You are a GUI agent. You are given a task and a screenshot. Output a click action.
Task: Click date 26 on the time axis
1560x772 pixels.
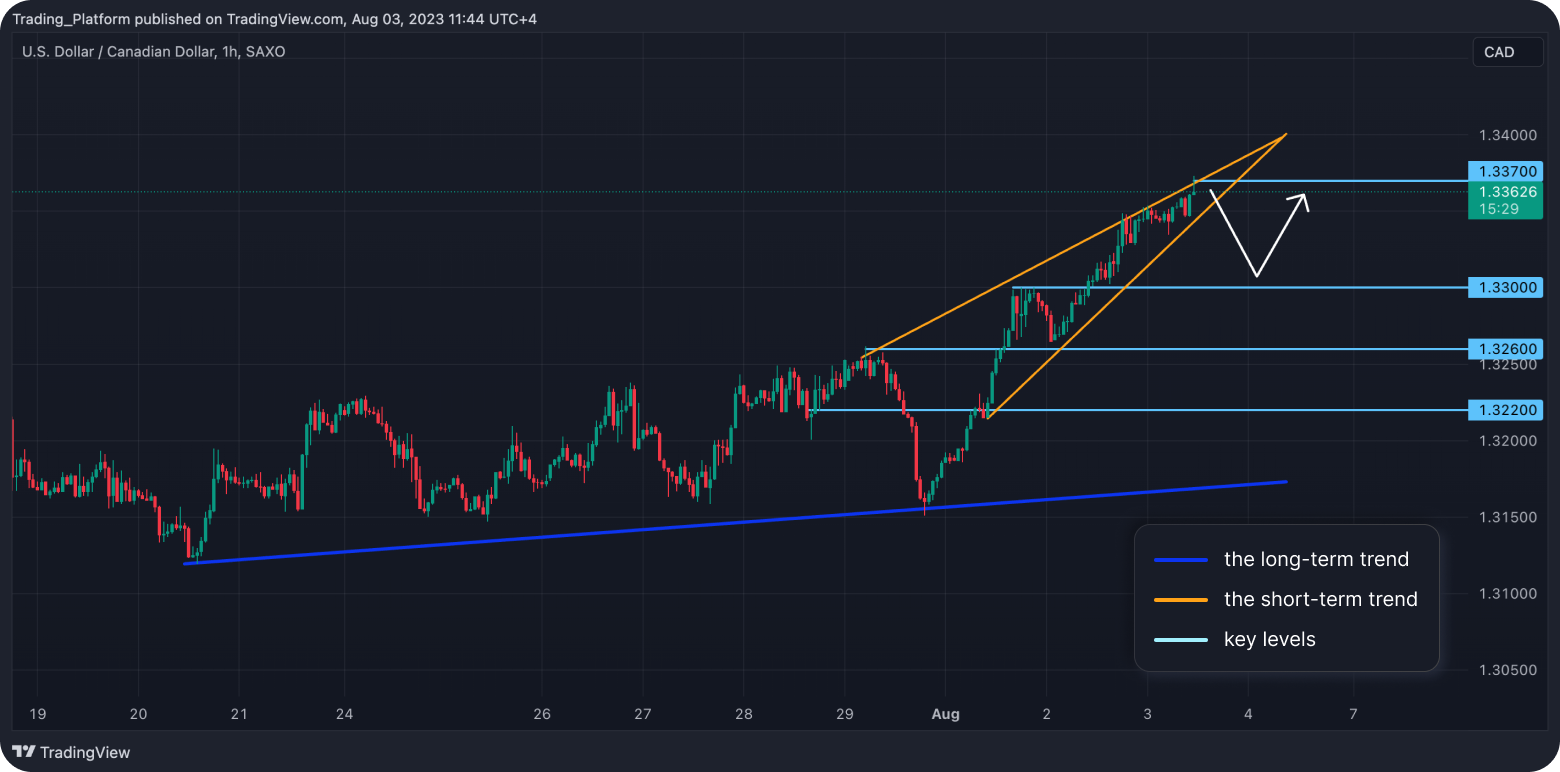click(x=542, y=714)
